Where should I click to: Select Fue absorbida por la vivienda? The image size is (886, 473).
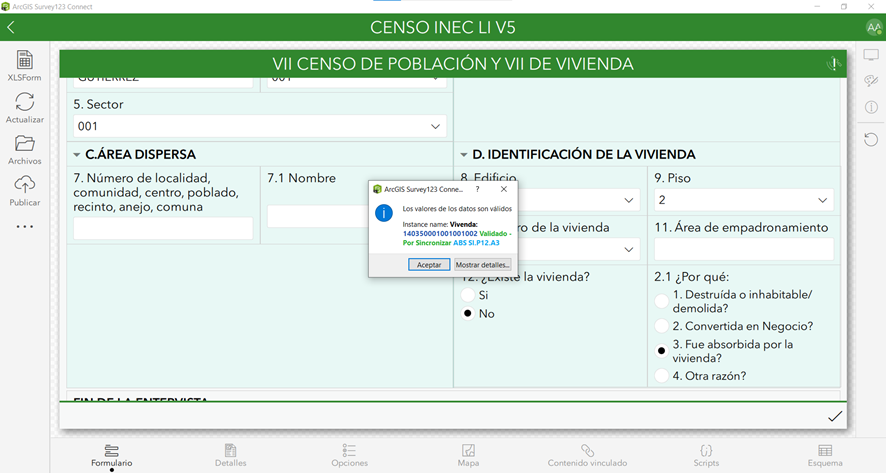(x=661, y=351)
